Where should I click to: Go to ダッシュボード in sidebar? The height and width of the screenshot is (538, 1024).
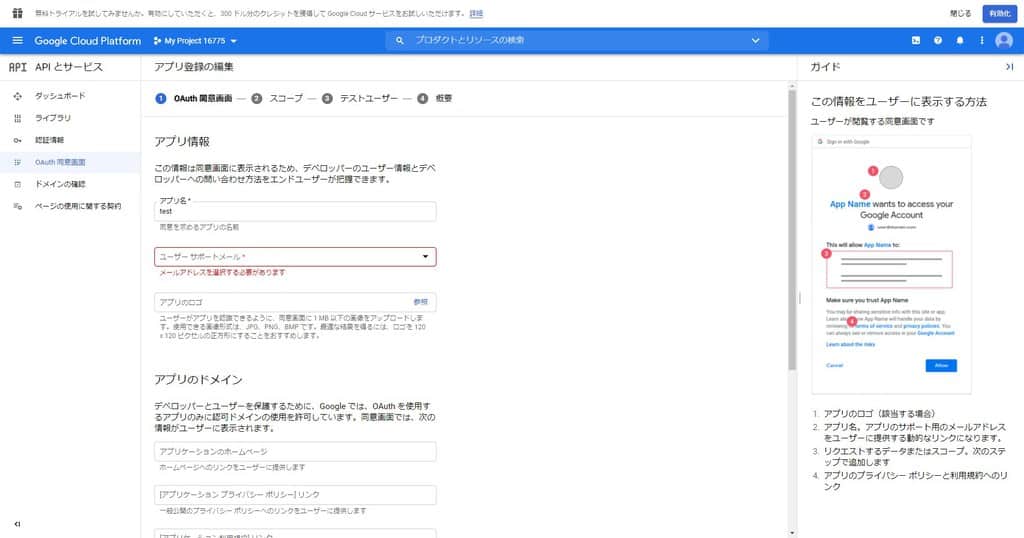[60, 96]
